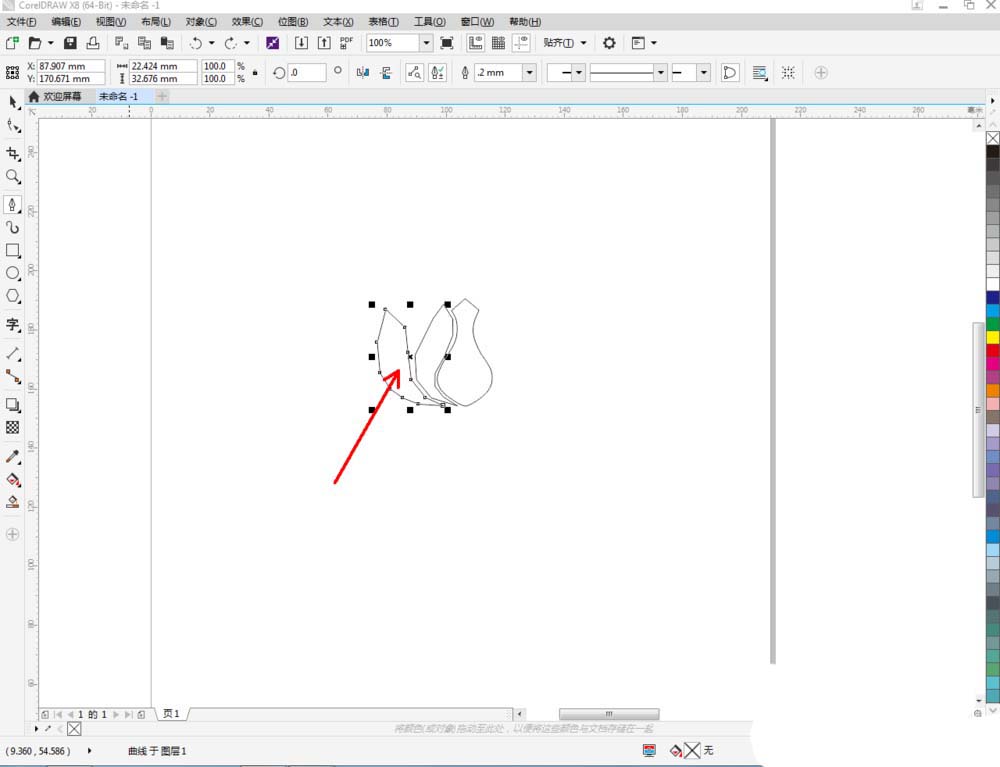Toggle the show rulers button
The height and width of the screenshot is (767, 1000).
click(x=475, y=43)
